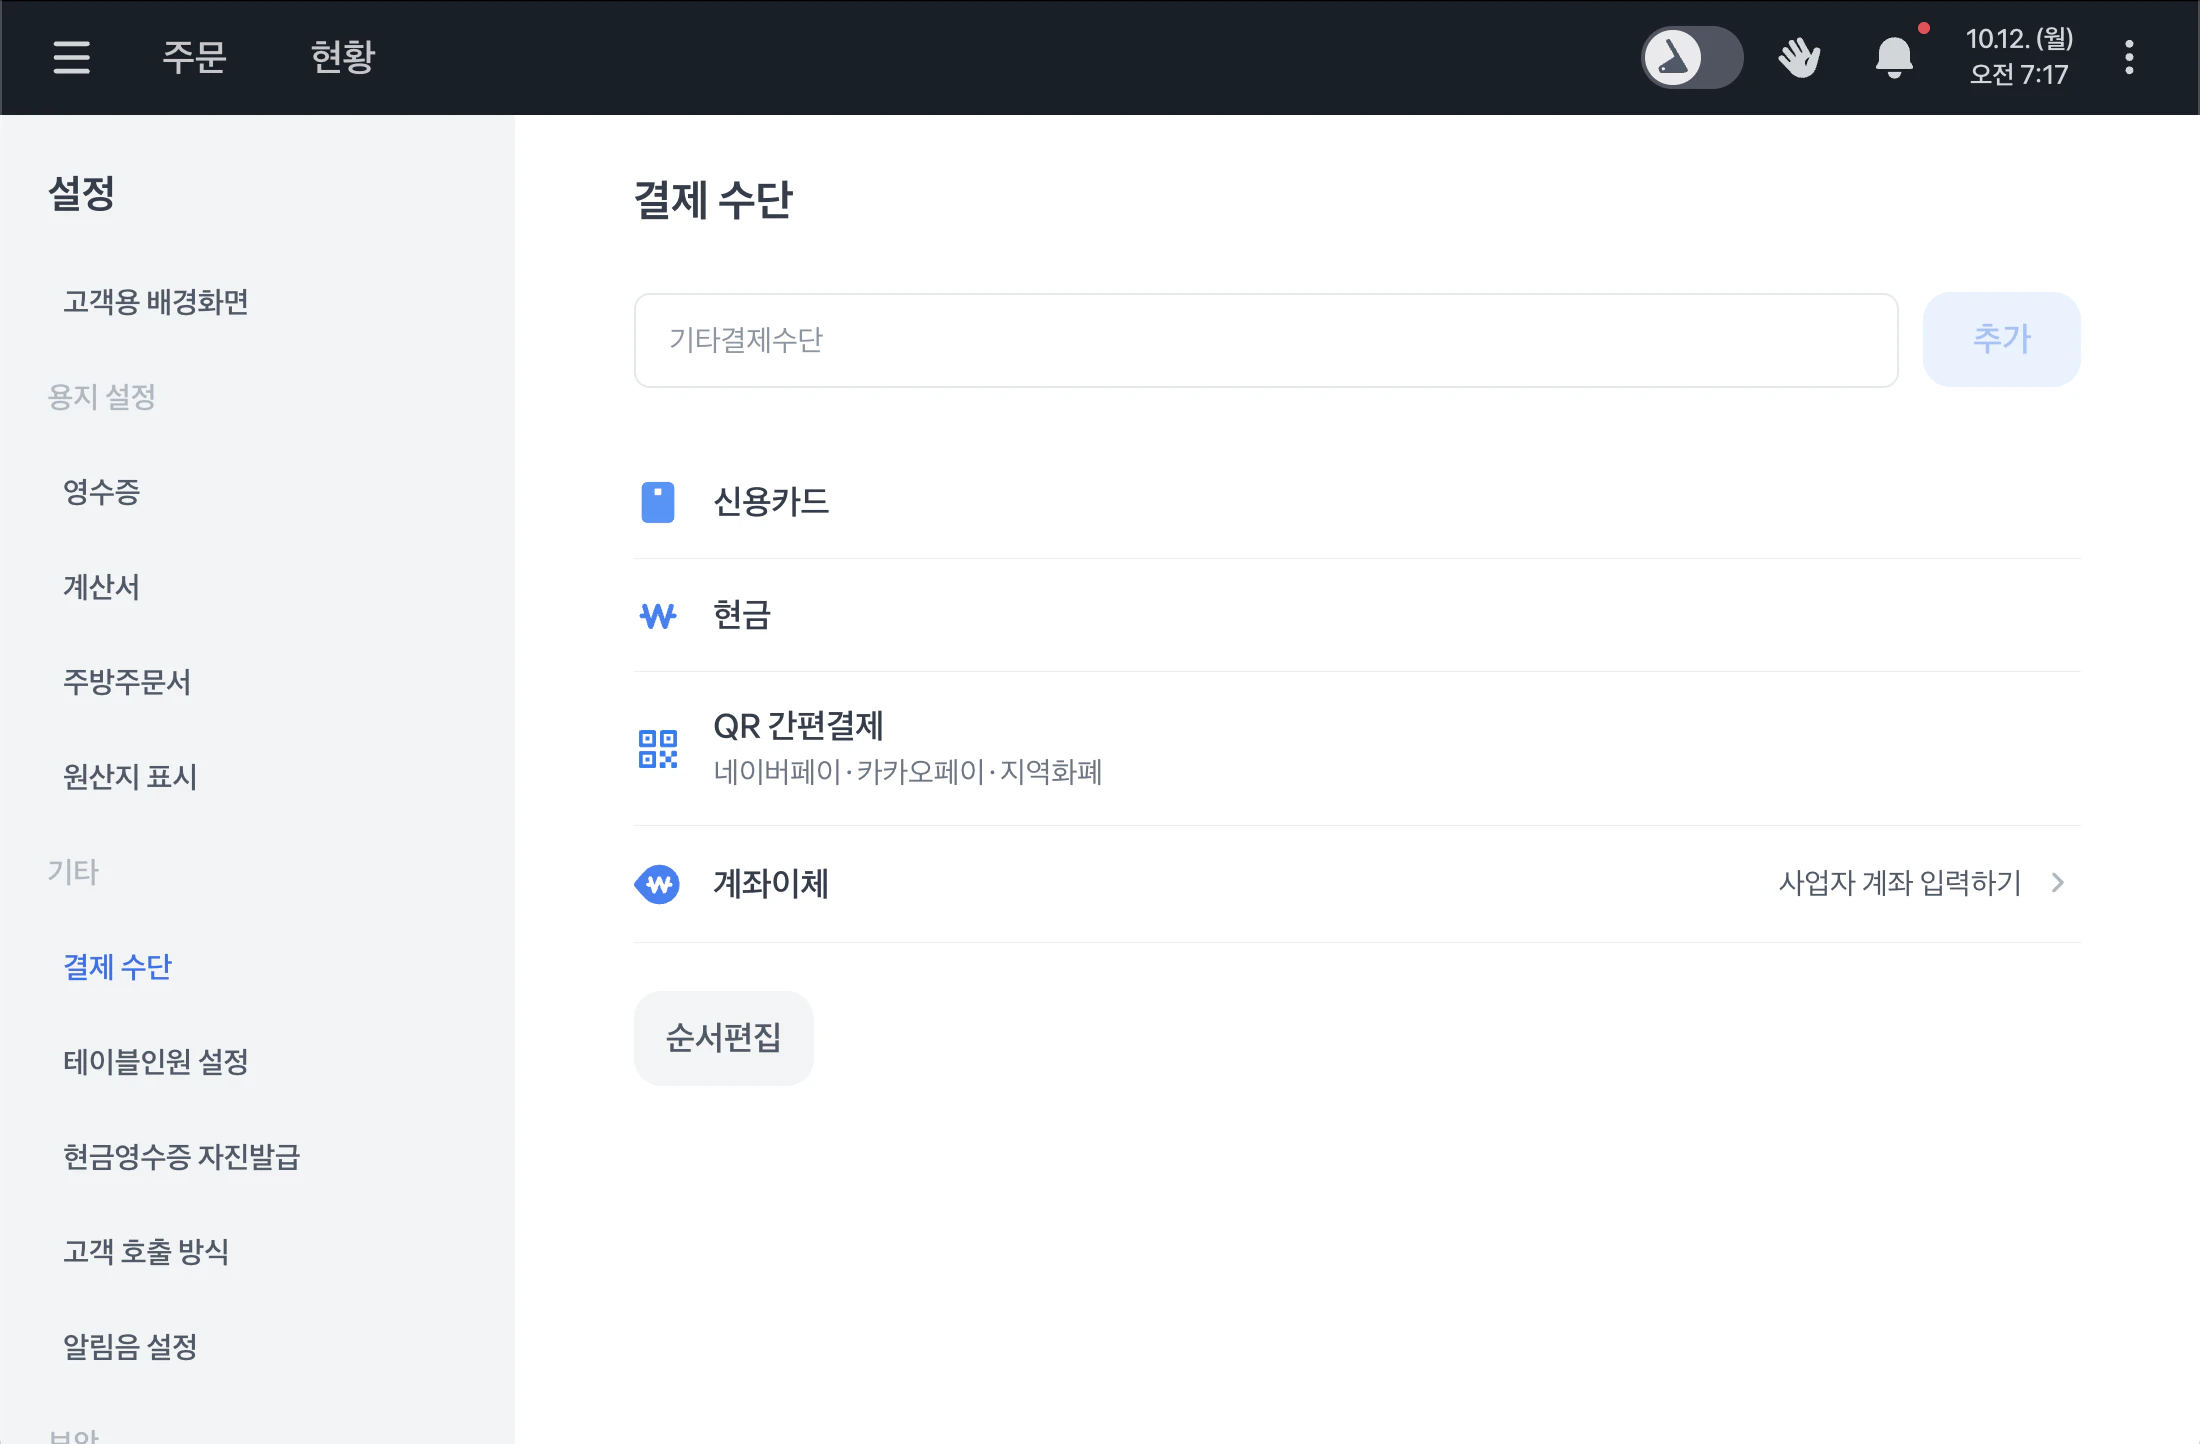Viewport: 2200px width, 1444px height.
Task: Select 테이블인원 설정 in sidebar
Action: point(156,1062)
